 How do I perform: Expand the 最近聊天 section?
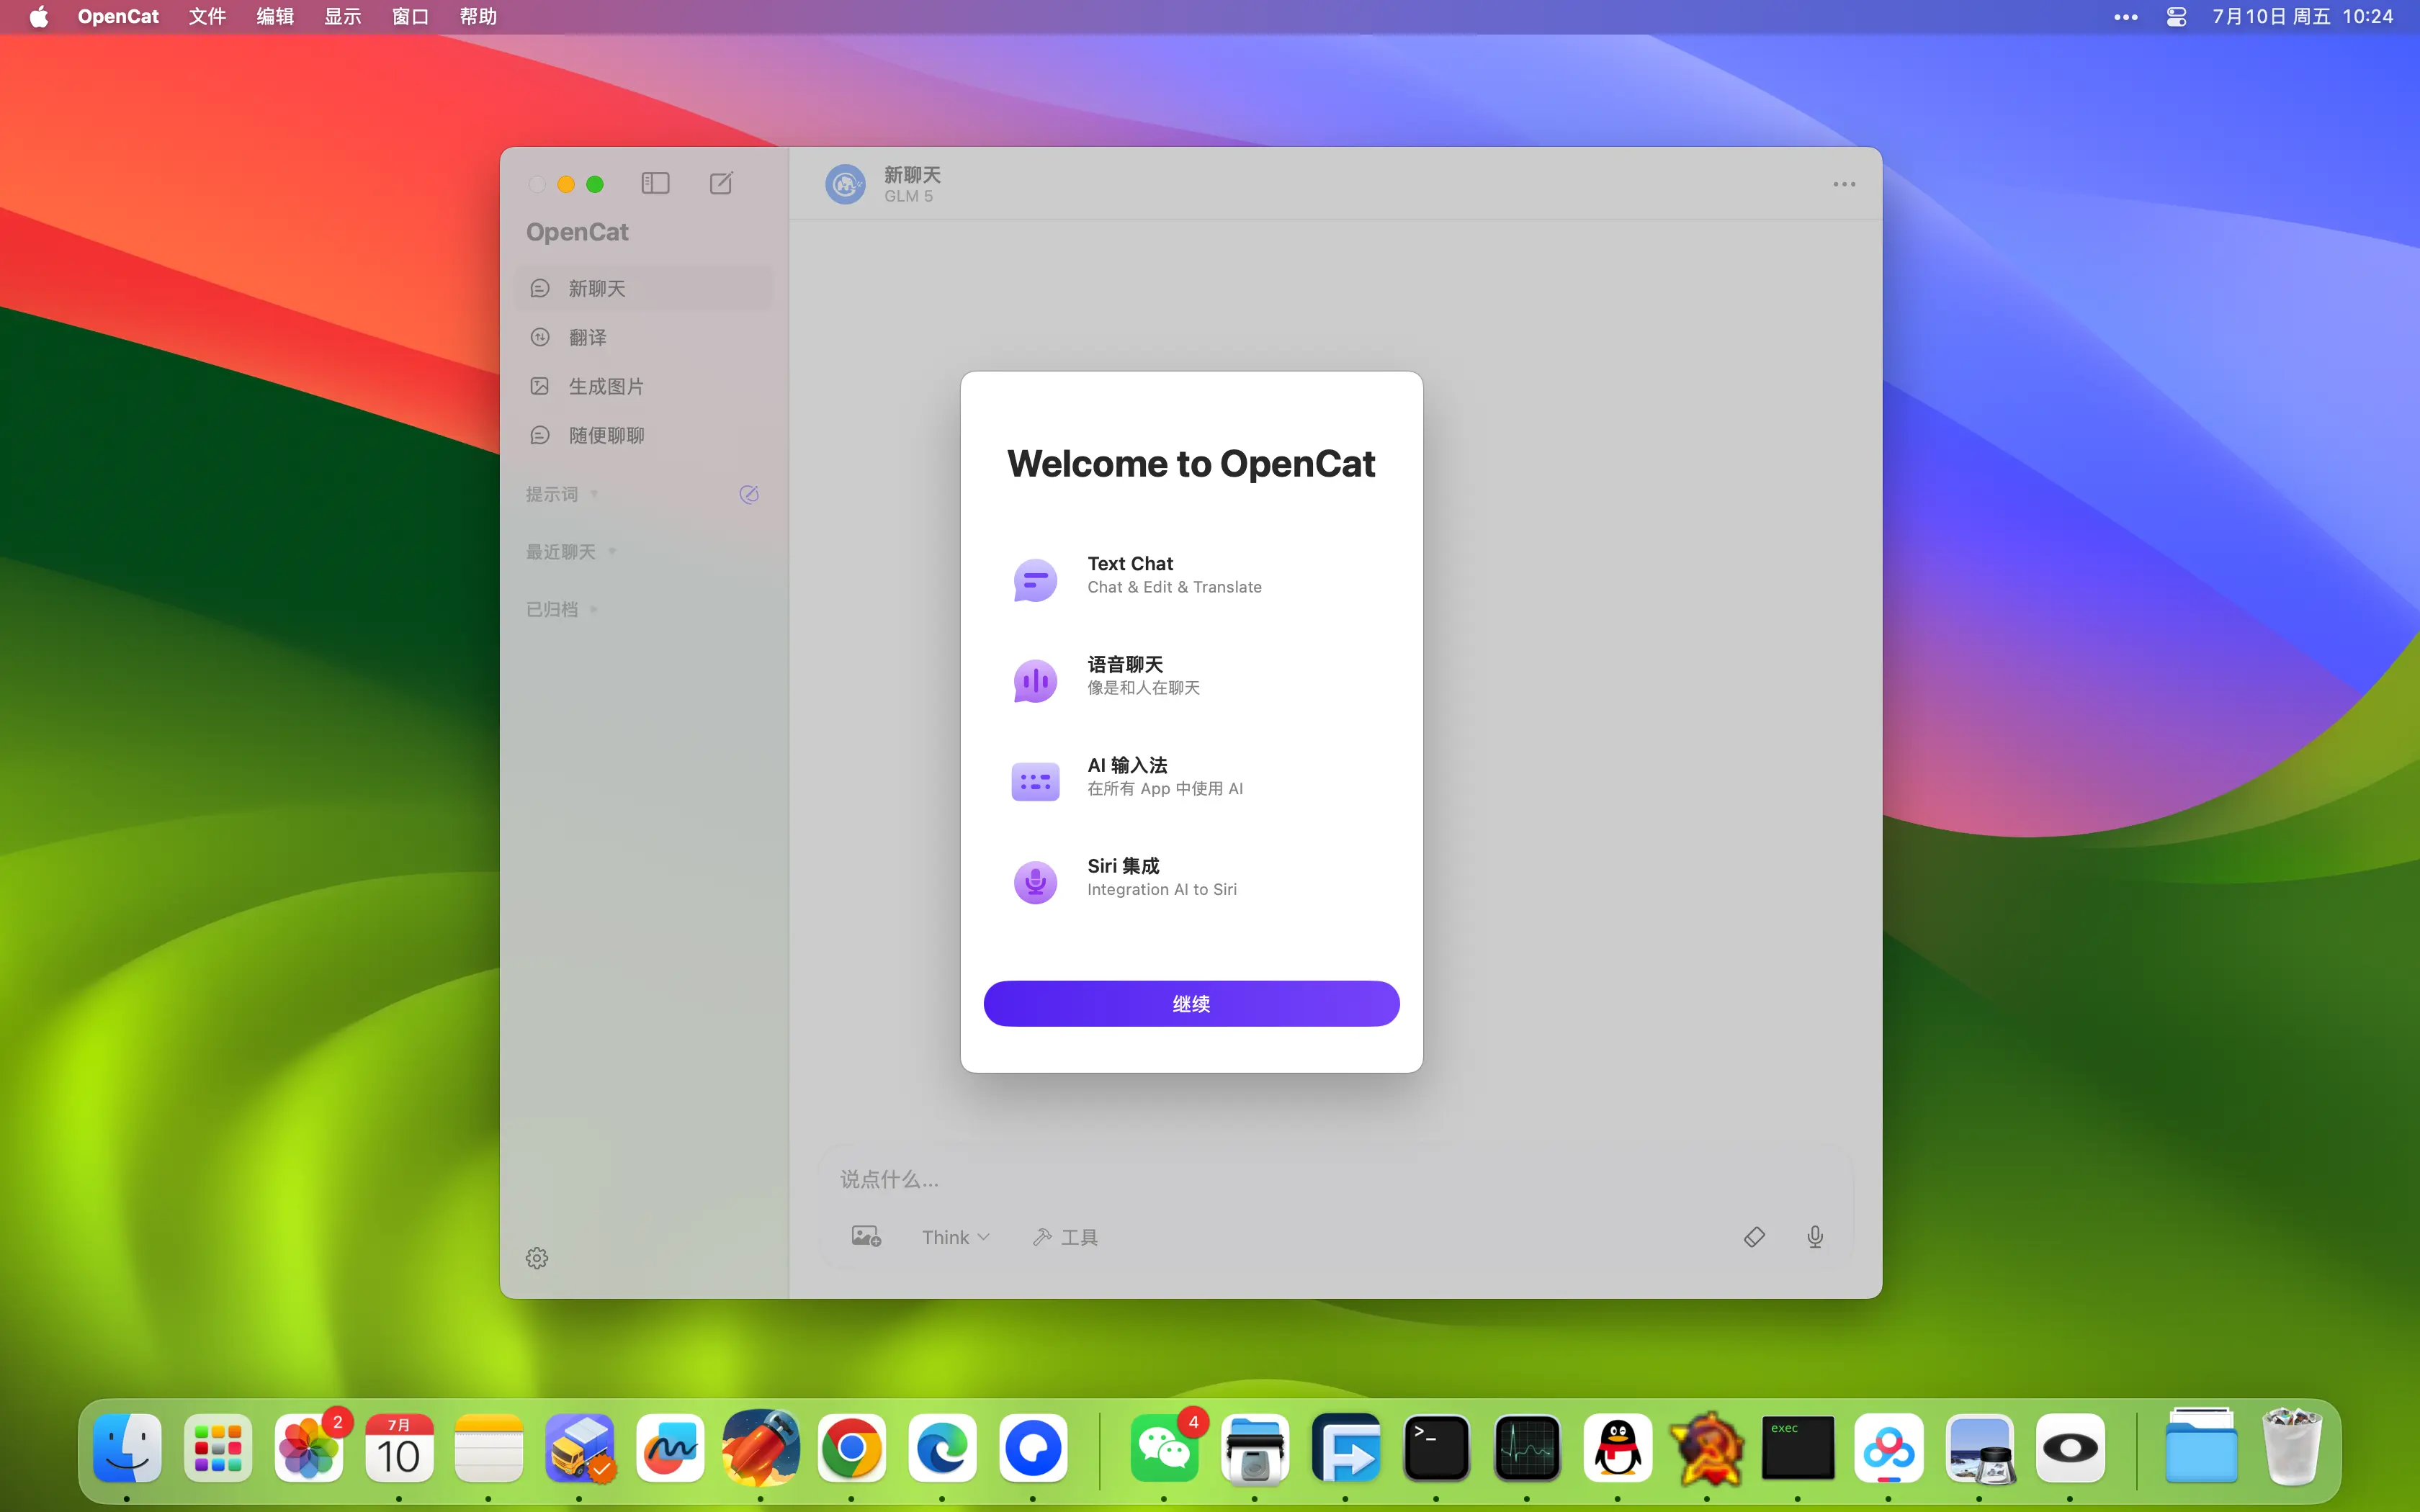(571, 552)
